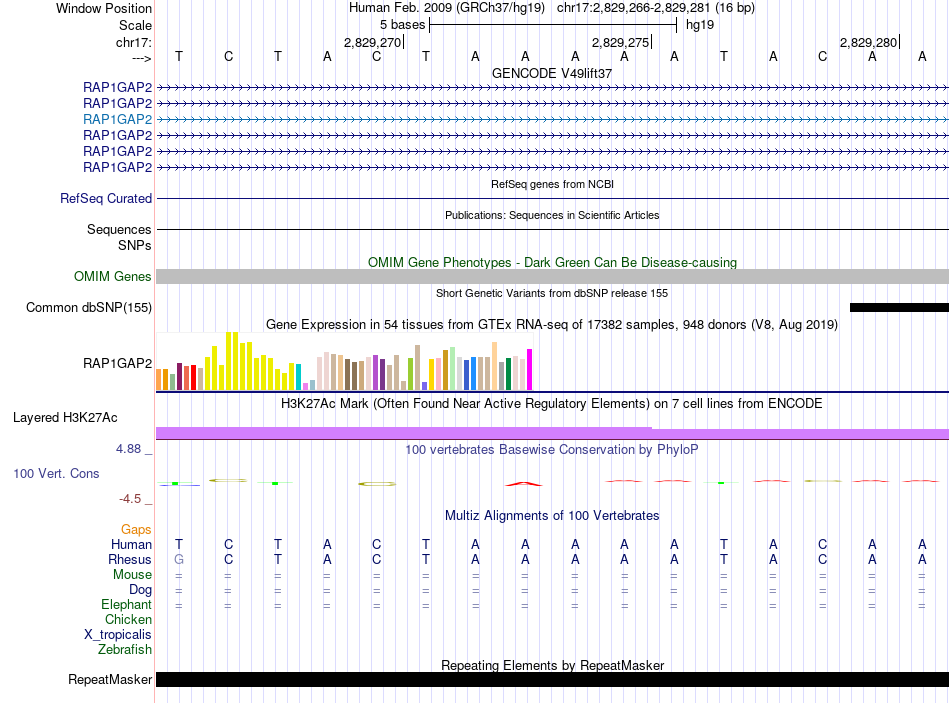Select the Rhesus alignment row label
This screenshot has height=703, width=950.
130,559
